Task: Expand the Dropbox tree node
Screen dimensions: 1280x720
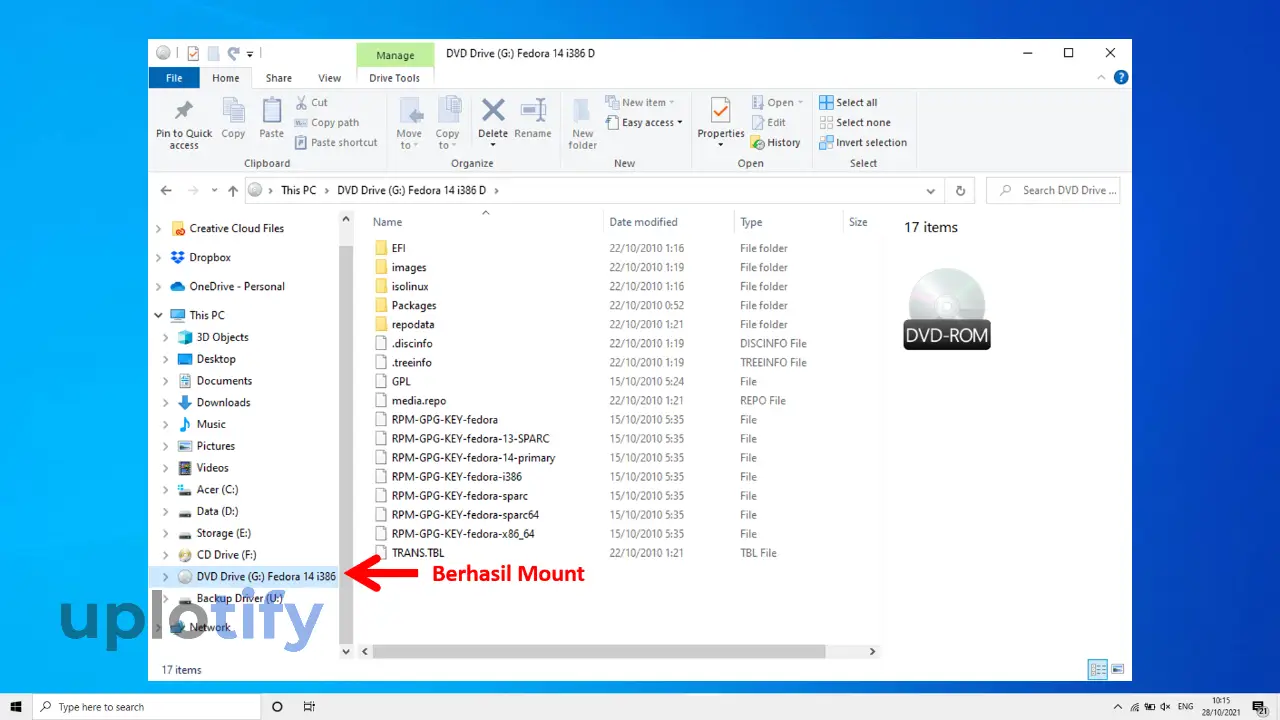Action: tap(159, 257)
